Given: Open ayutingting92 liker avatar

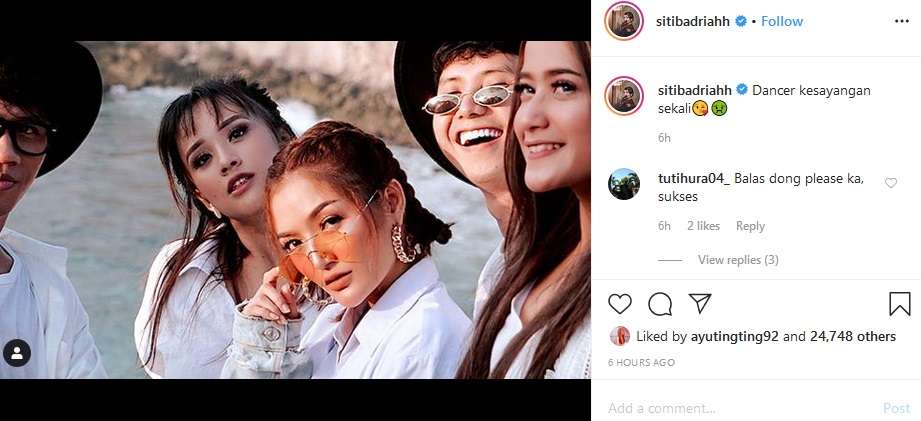Looking at the screenshot, I should pyautogui.click(x=619, y=336).
